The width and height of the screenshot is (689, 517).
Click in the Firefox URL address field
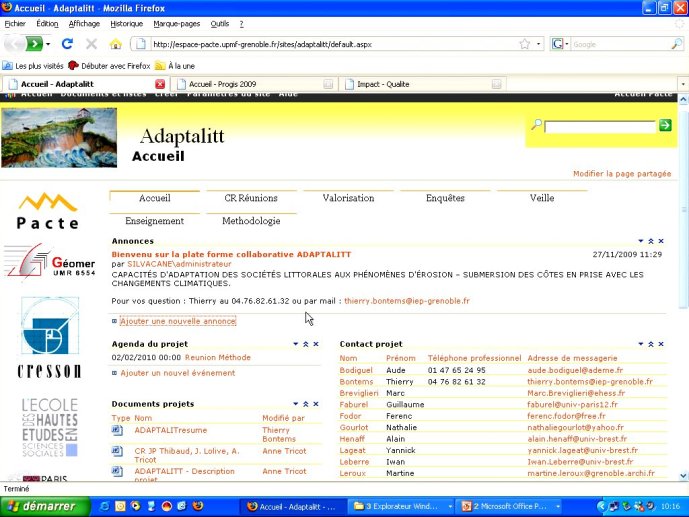334,44
